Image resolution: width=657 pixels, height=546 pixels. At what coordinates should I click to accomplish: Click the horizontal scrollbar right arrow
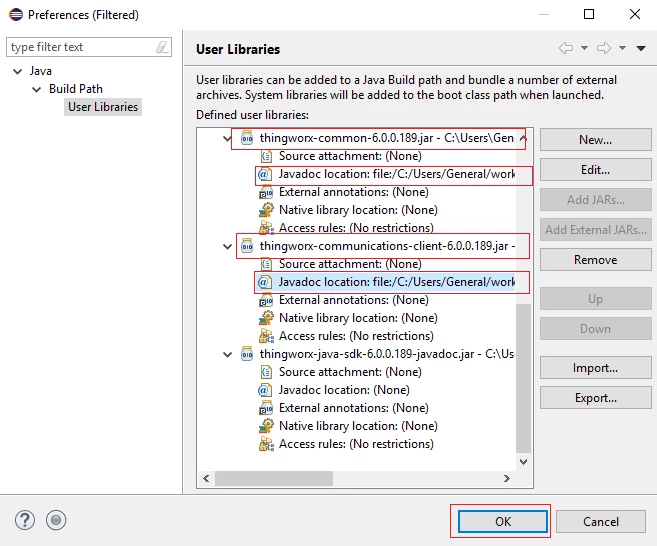tap(507, 479)
